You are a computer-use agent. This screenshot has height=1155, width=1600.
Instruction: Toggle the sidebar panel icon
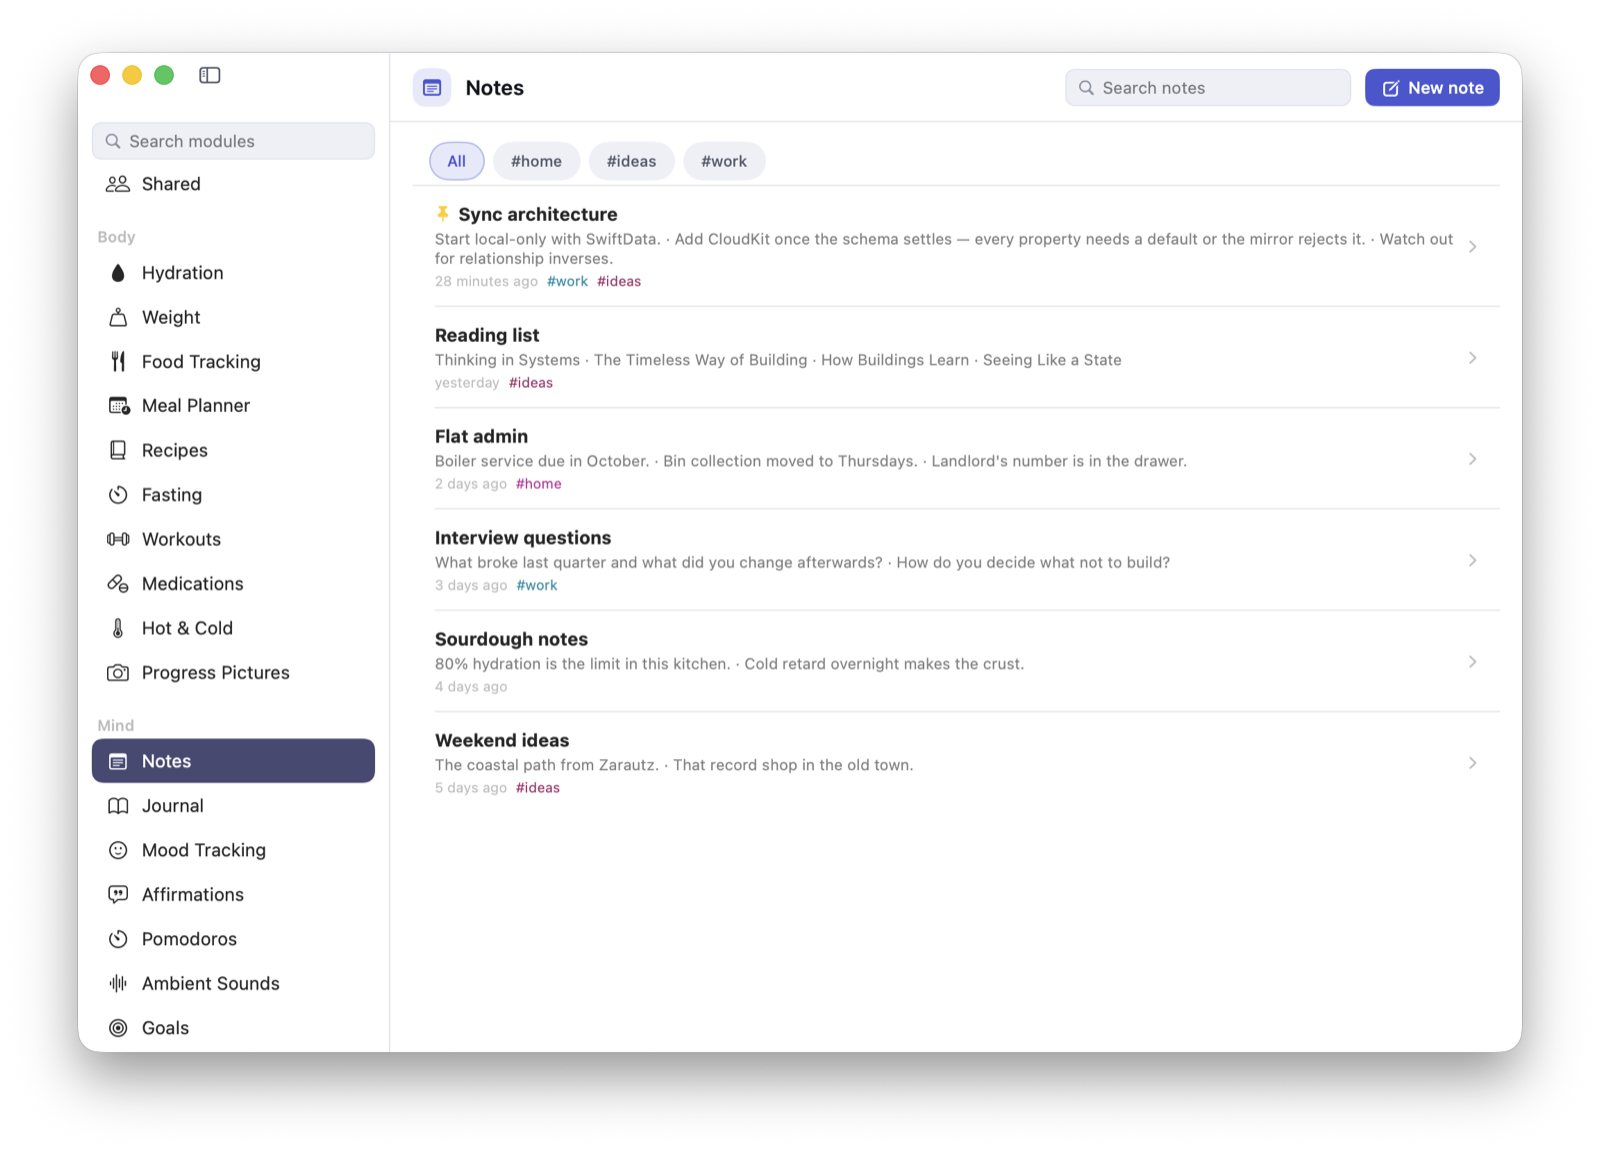pyautogui.click(x=209, y=75)
